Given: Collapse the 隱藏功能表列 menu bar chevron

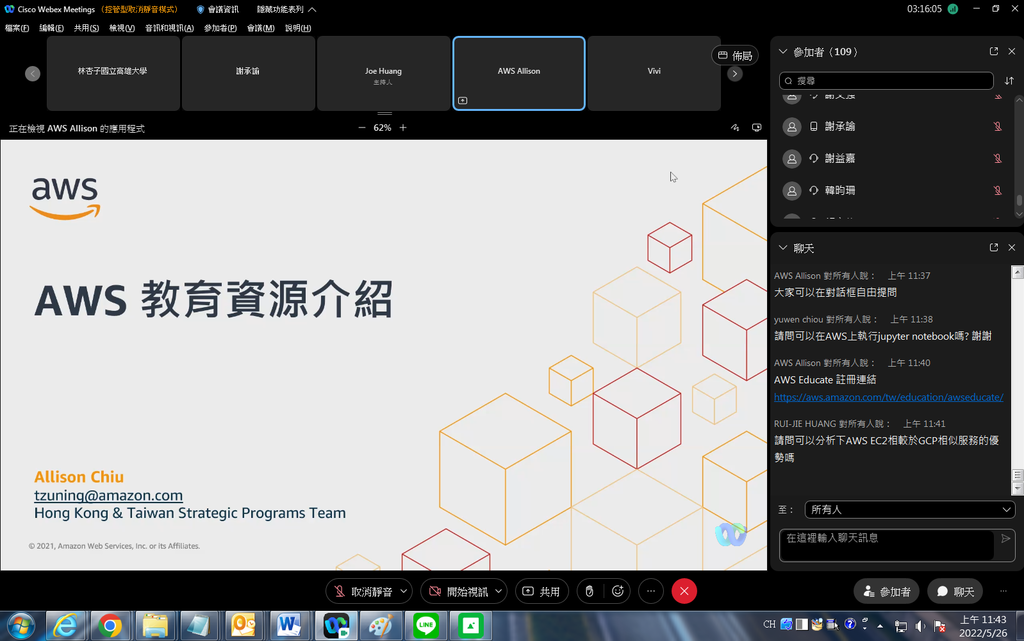Looking at the screenshot, I should [312, 9].
